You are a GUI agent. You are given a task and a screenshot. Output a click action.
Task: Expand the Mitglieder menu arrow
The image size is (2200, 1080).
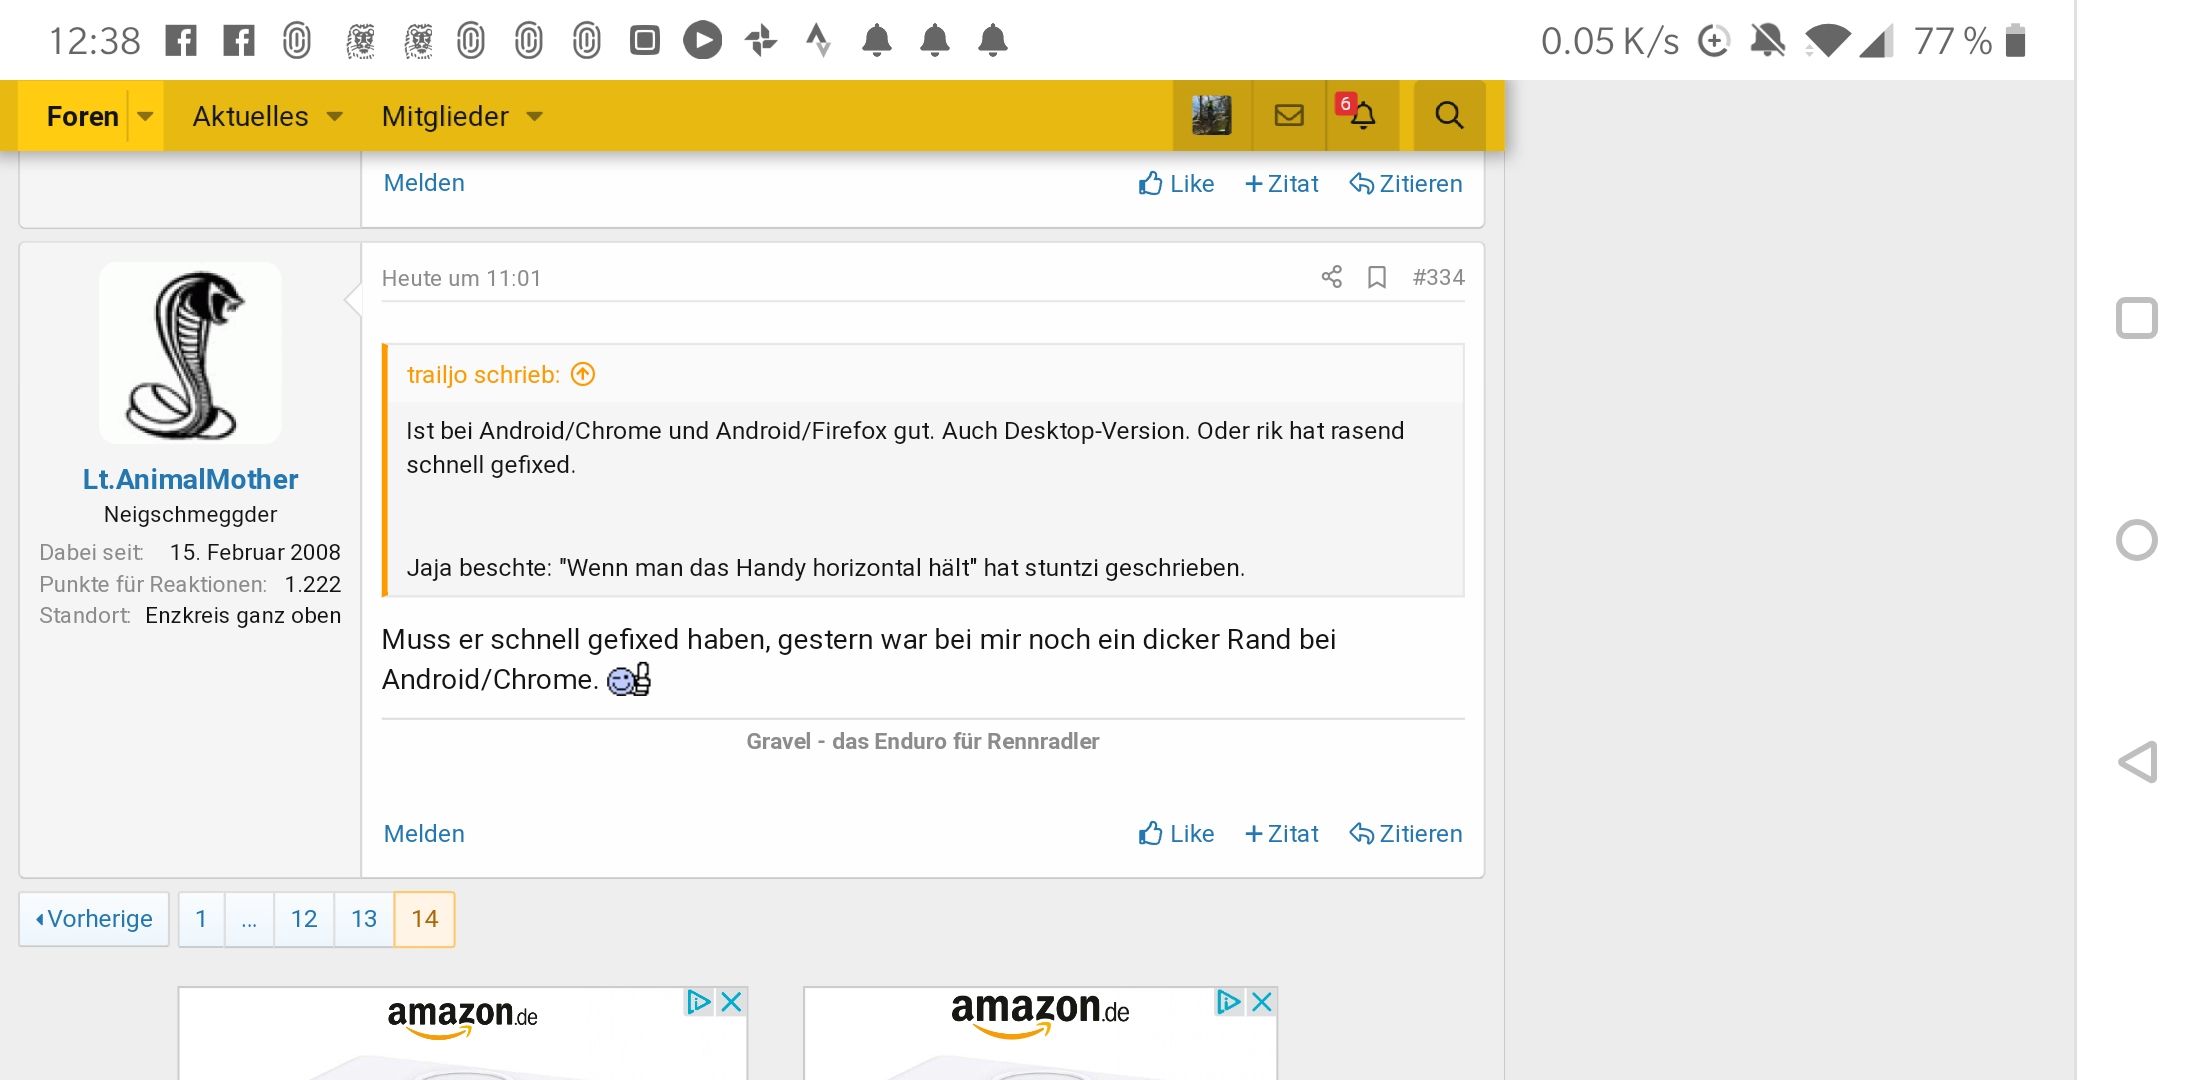[x=535, y=116]
